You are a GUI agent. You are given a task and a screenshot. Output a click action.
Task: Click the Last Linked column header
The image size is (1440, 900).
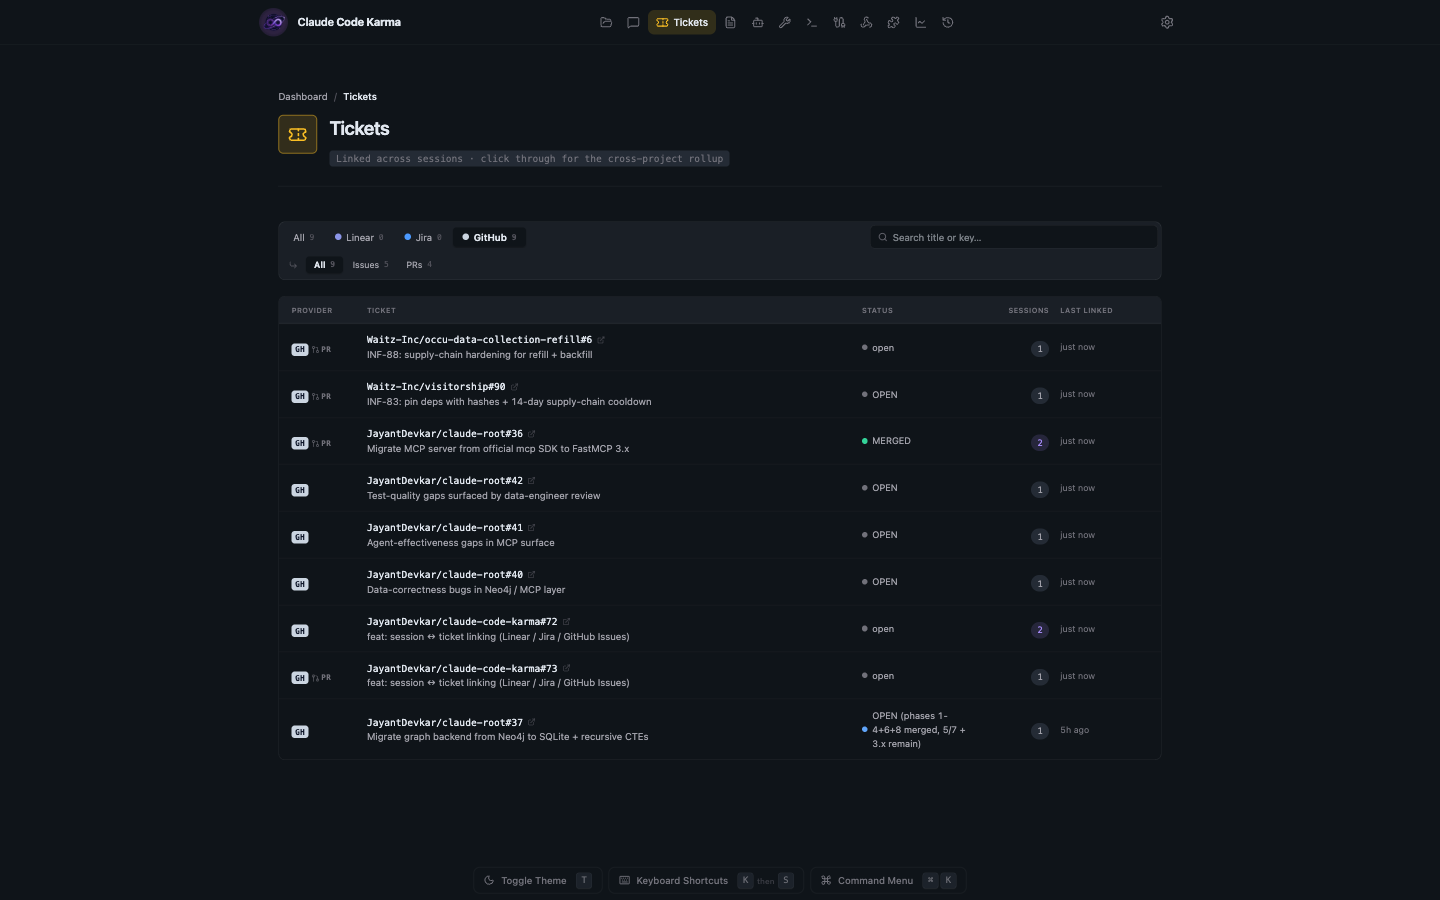1086,311
